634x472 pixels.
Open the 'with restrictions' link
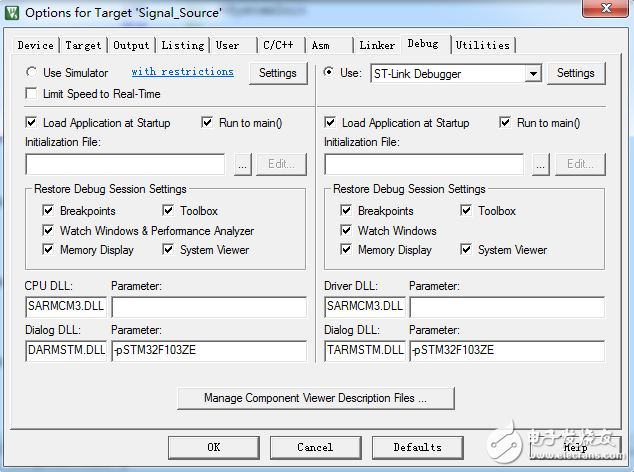182,72
